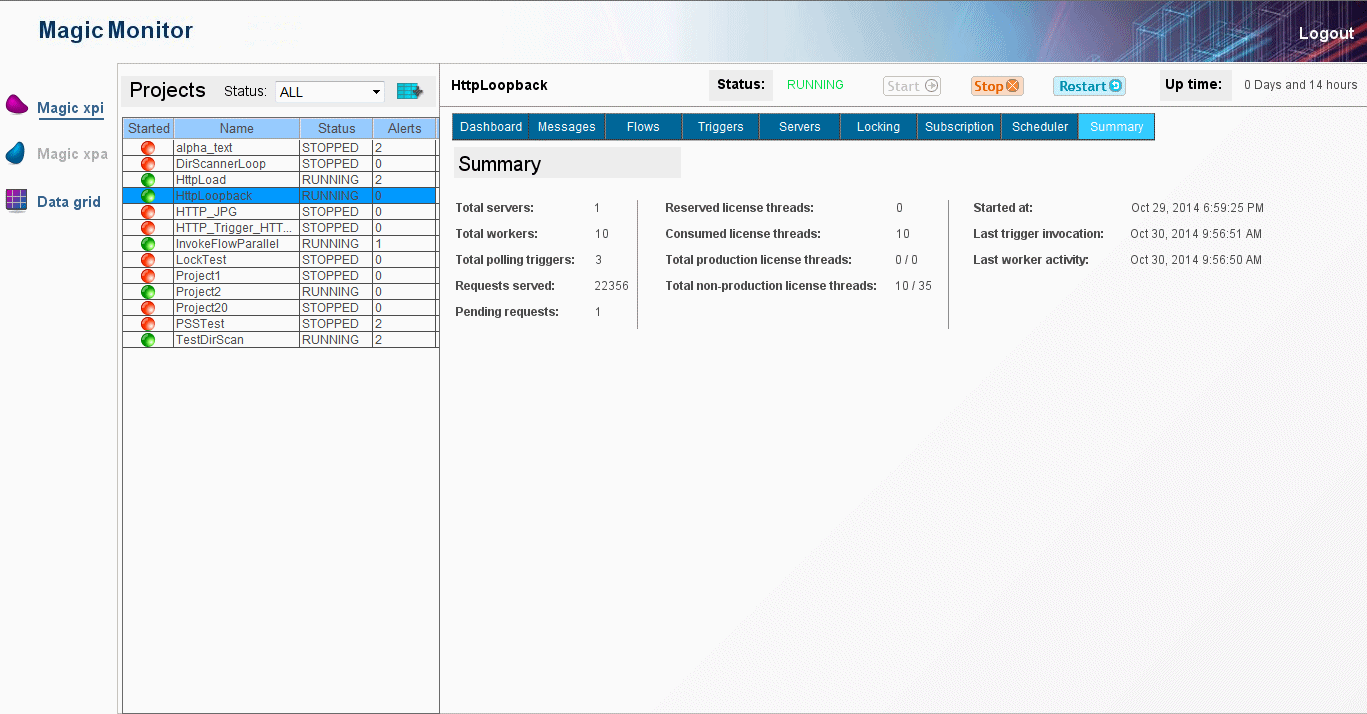
Task: Select the HTTP_JPG project name
Action: click(206, 212)
